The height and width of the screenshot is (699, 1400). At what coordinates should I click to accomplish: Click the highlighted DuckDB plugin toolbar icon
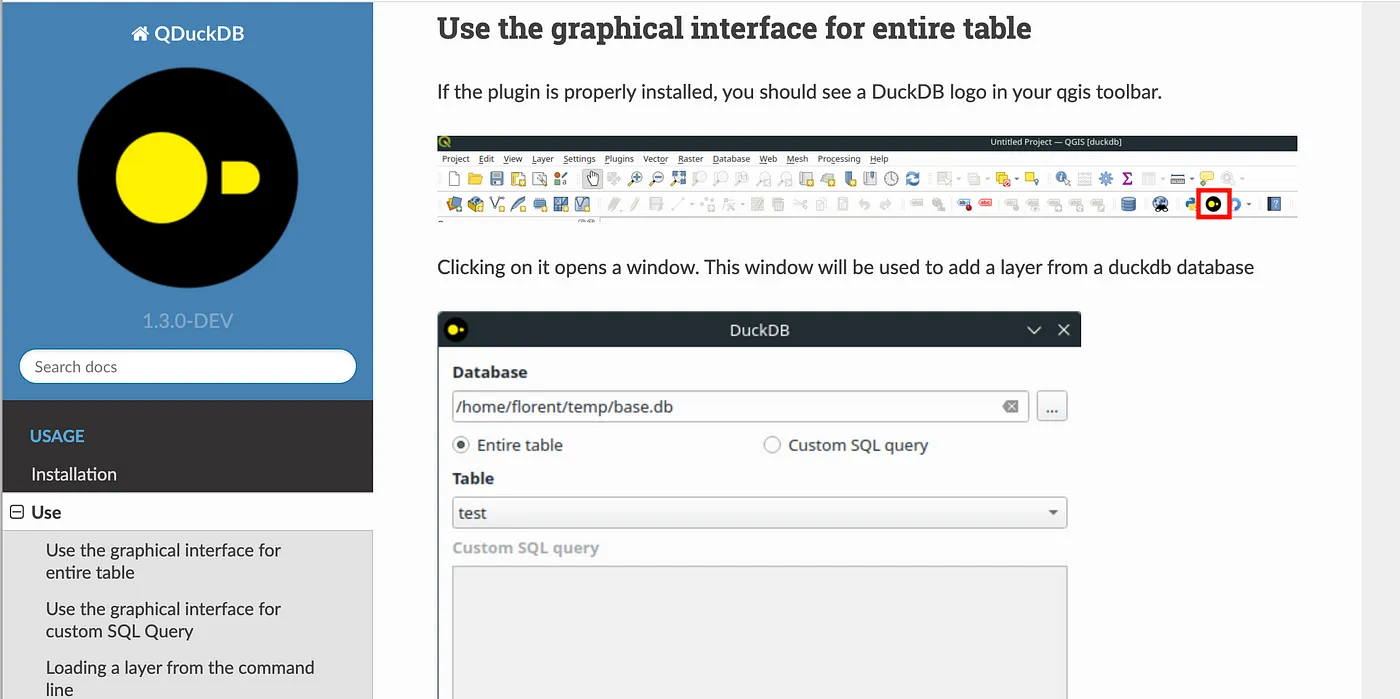[x=1213, y=204]
